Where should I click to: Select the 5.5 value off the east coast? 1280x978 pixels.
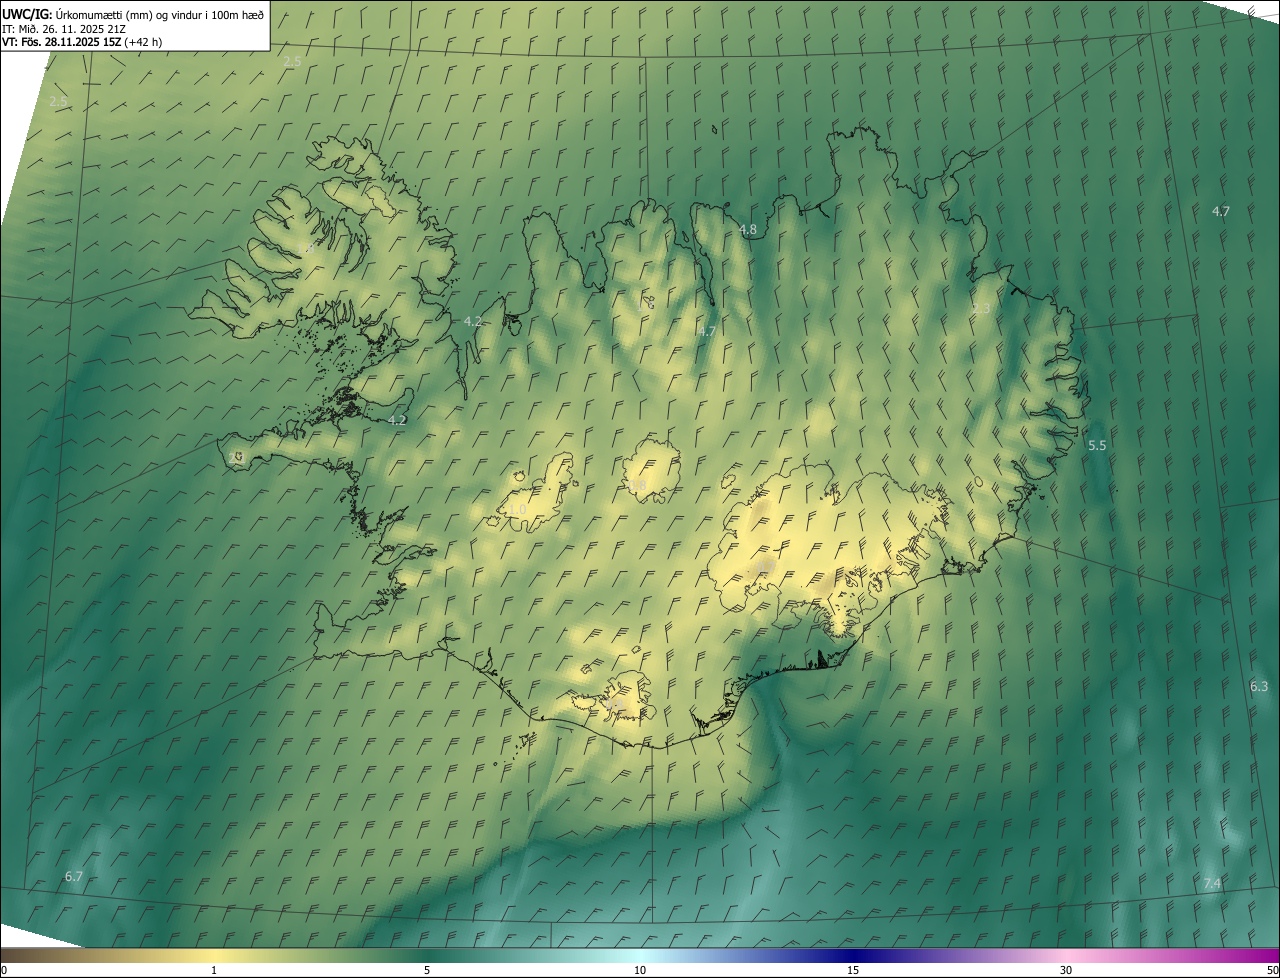tap(1097, 446)
